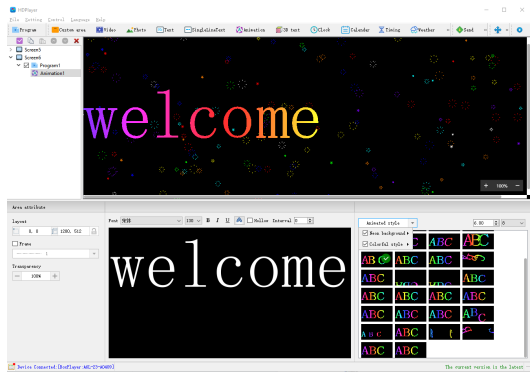Click the layout lock icon
The image size is (530, 373).
click(94, 231)
